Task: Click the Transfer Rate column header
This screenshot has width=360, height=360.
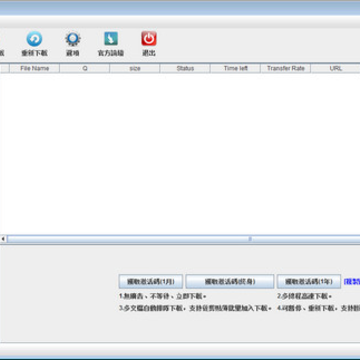Action: pos(286,68)
